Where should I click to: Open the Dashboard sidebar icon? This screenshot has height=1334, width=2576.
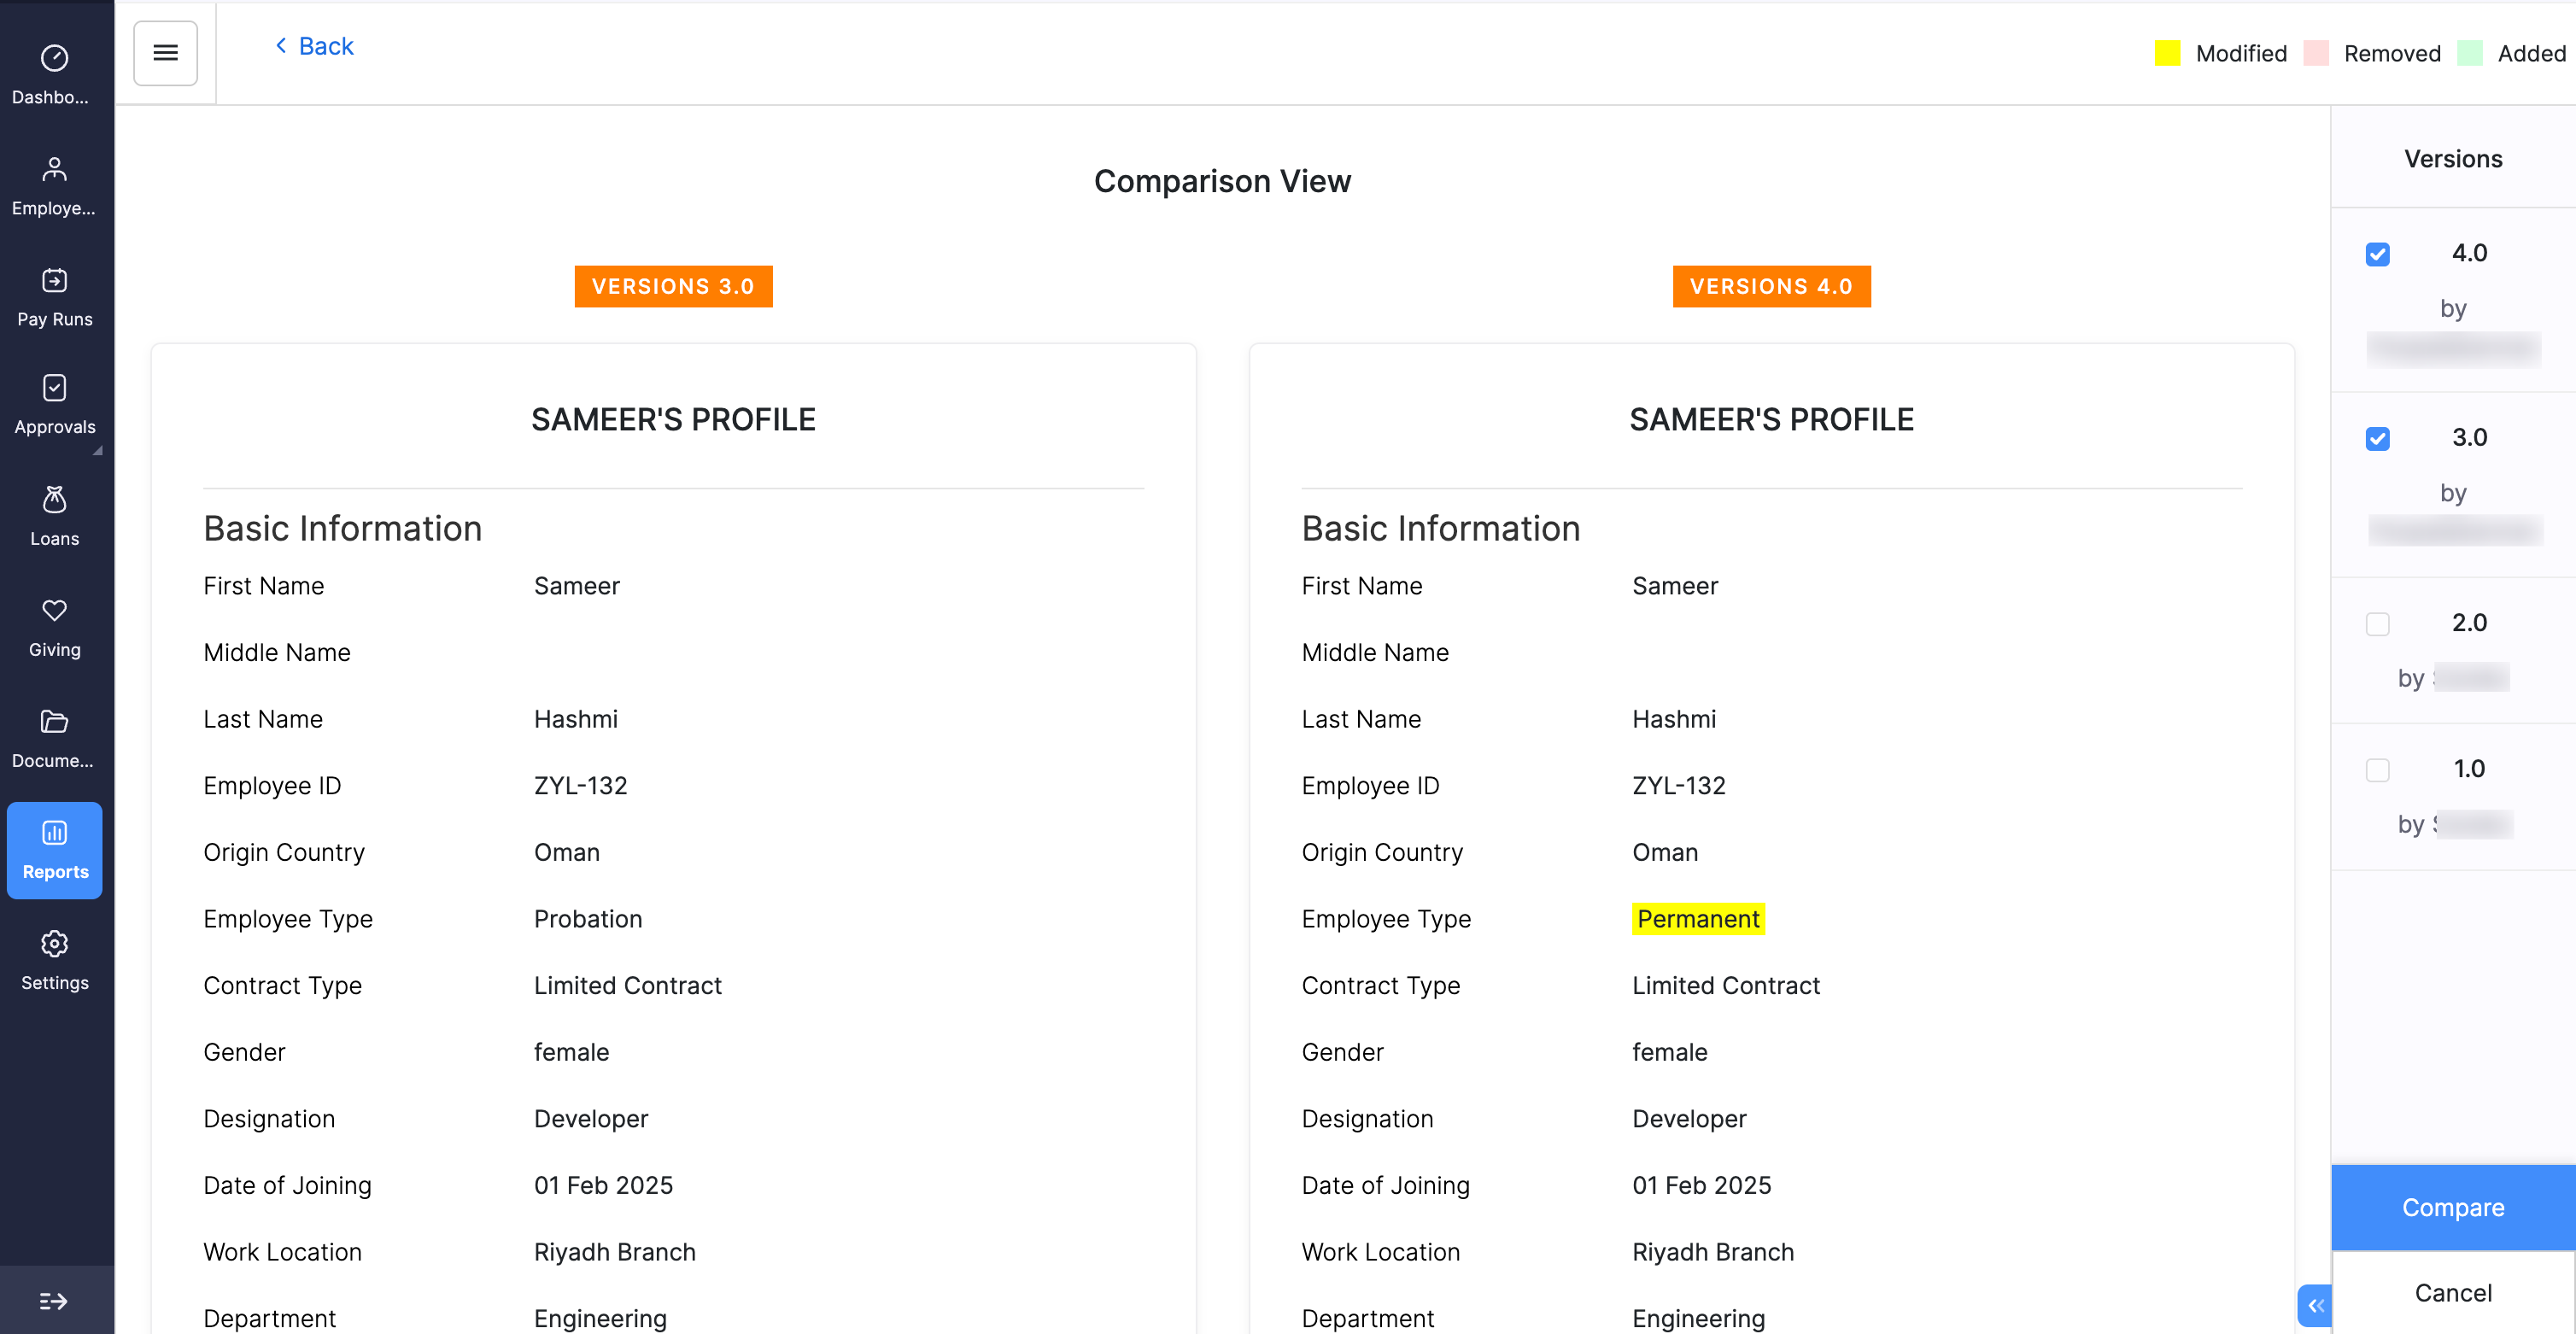(54, 58)
